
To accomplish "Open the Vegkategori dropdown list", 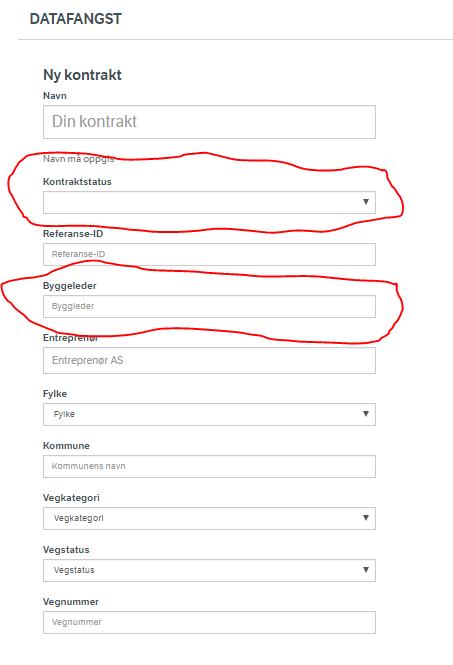I will (209, 518).
